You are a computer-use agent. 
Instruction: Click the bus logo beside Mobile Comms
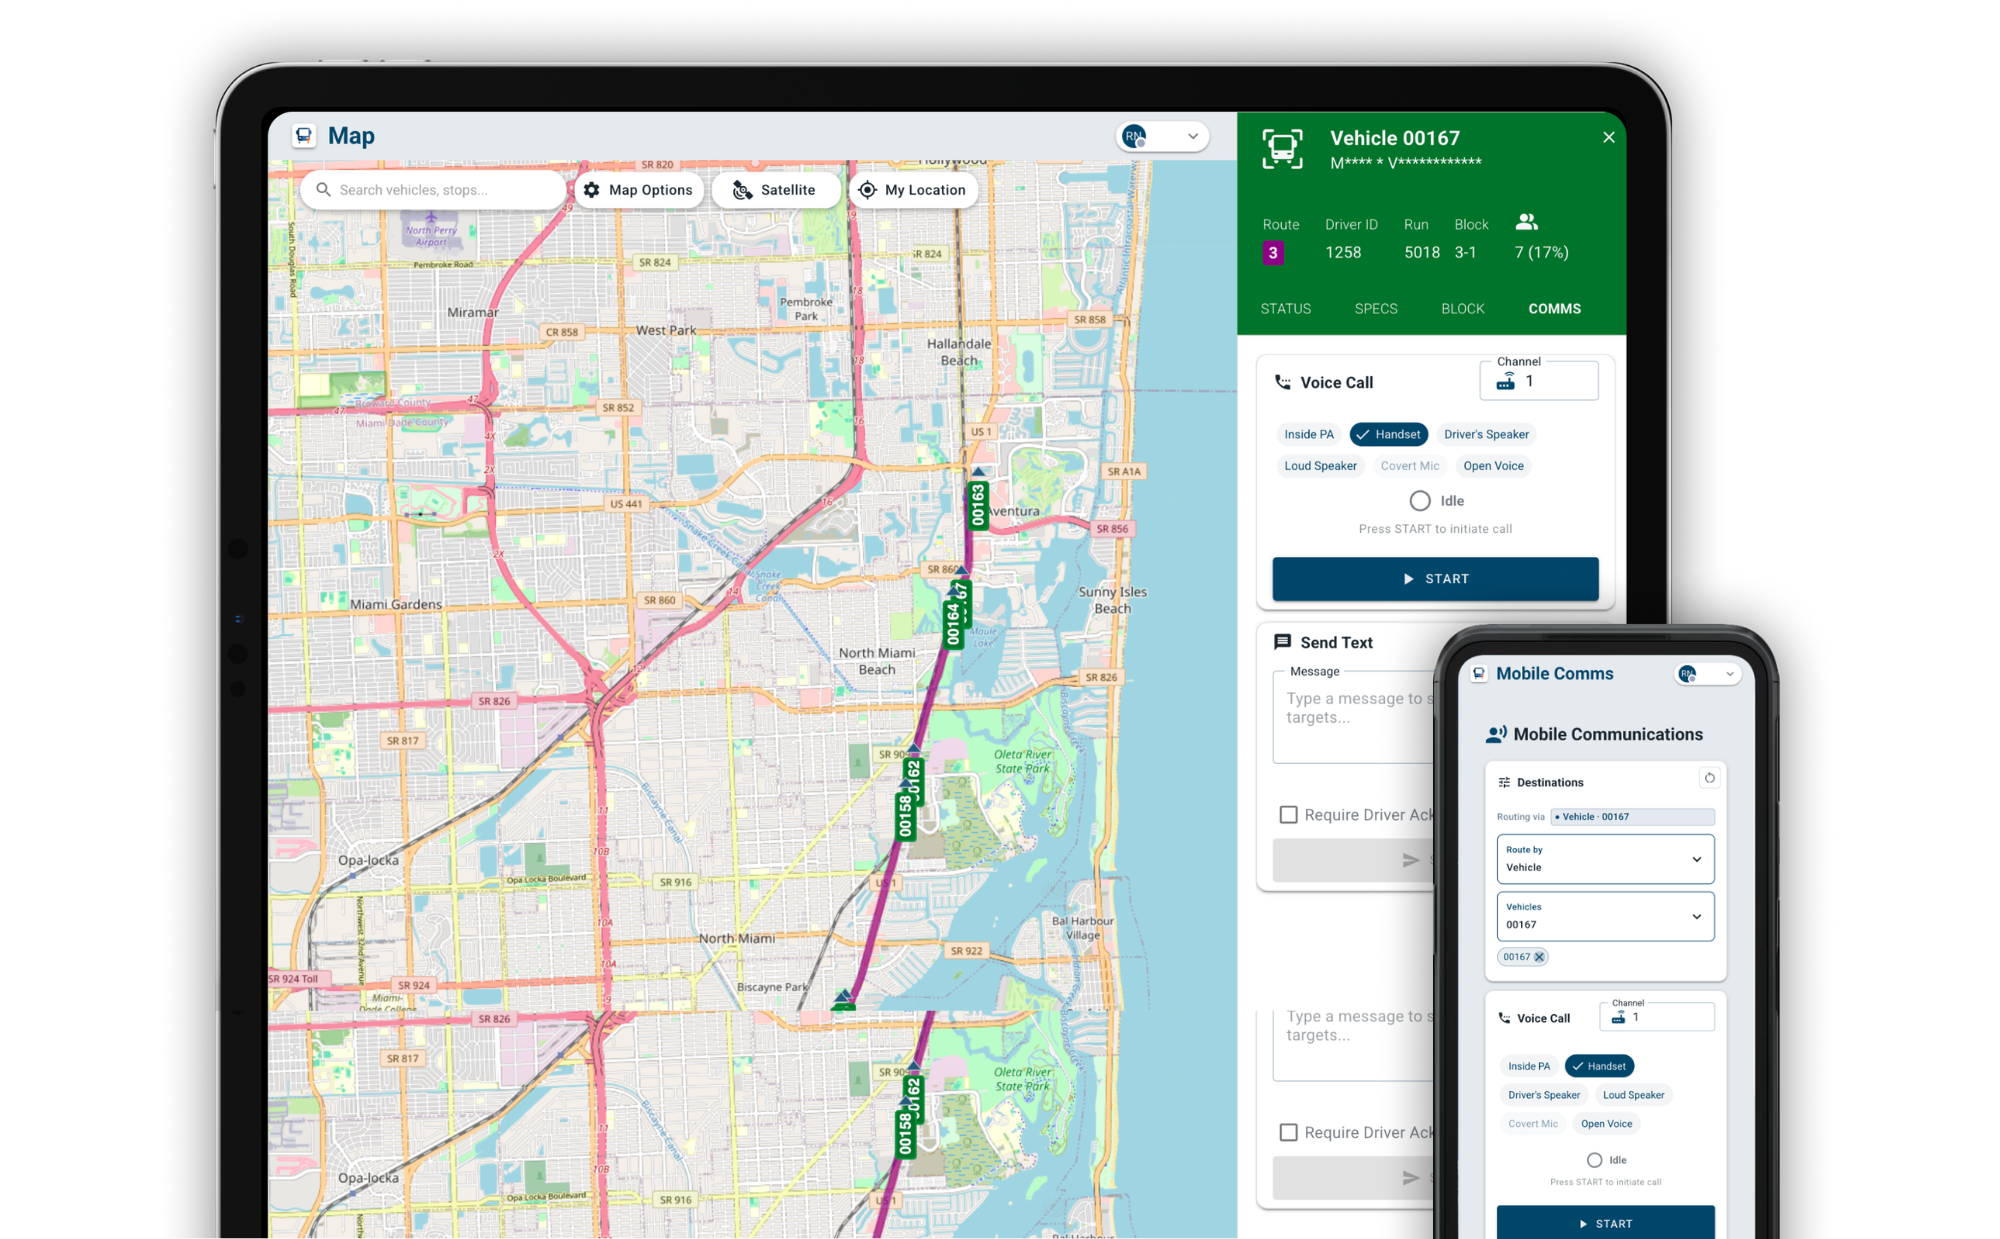point(1479,674)
